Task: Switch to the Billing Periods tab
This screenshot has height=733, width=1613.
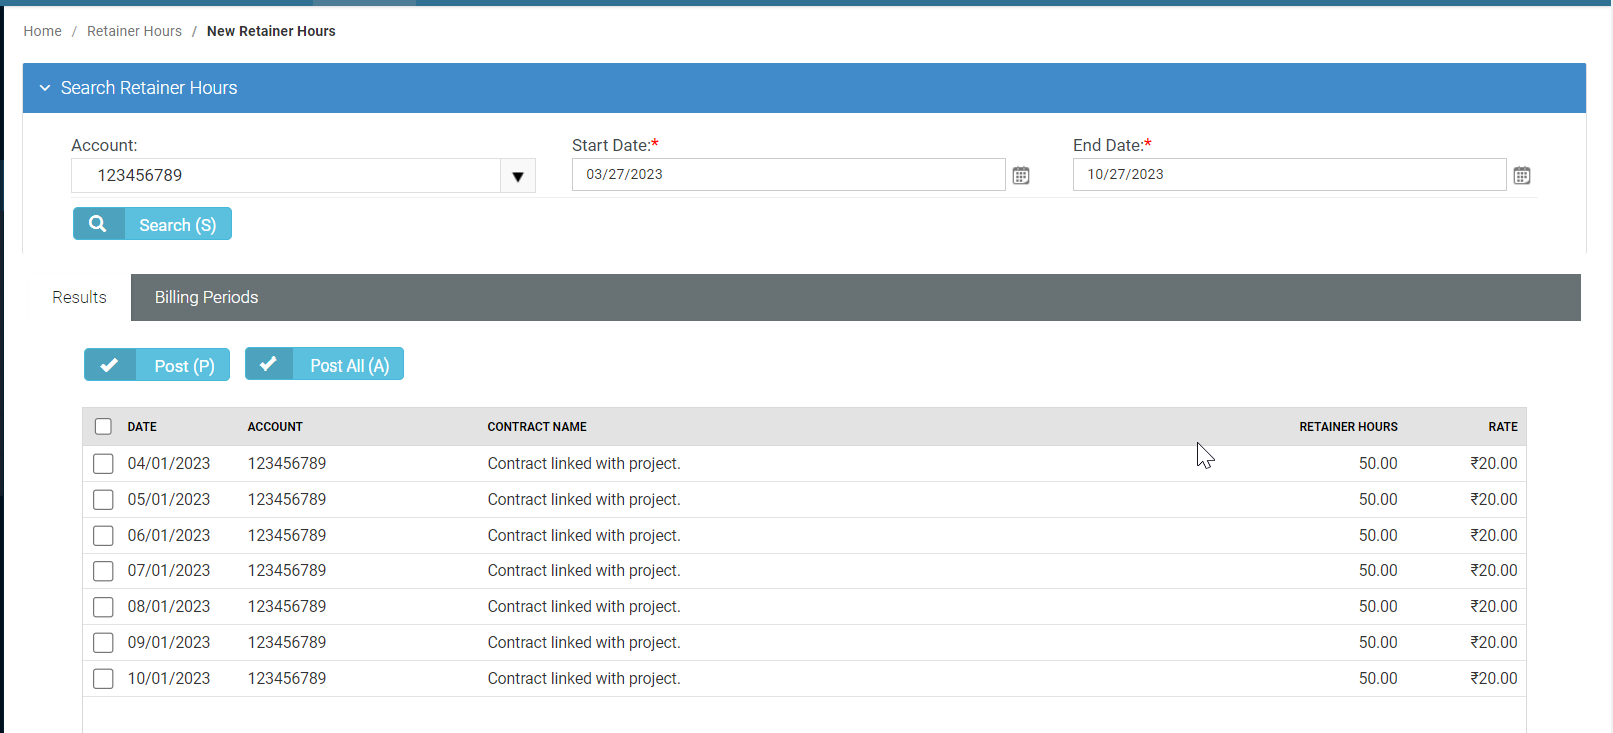Action: point(206,297)
